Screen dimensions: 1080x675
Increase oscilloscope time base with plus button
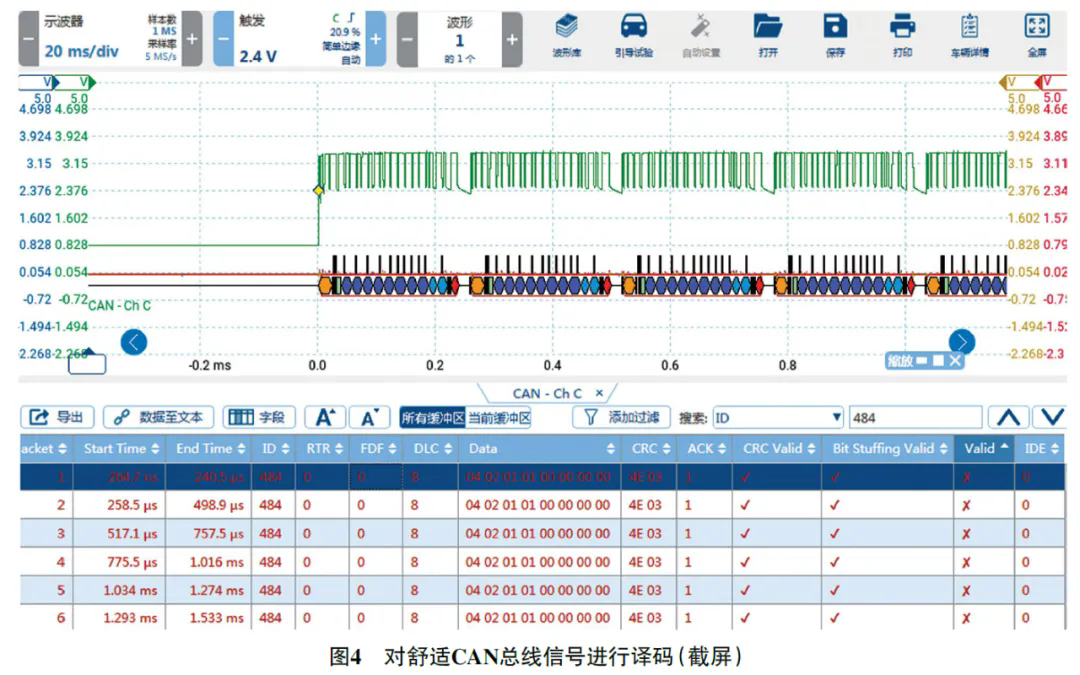tap(193, 39)
